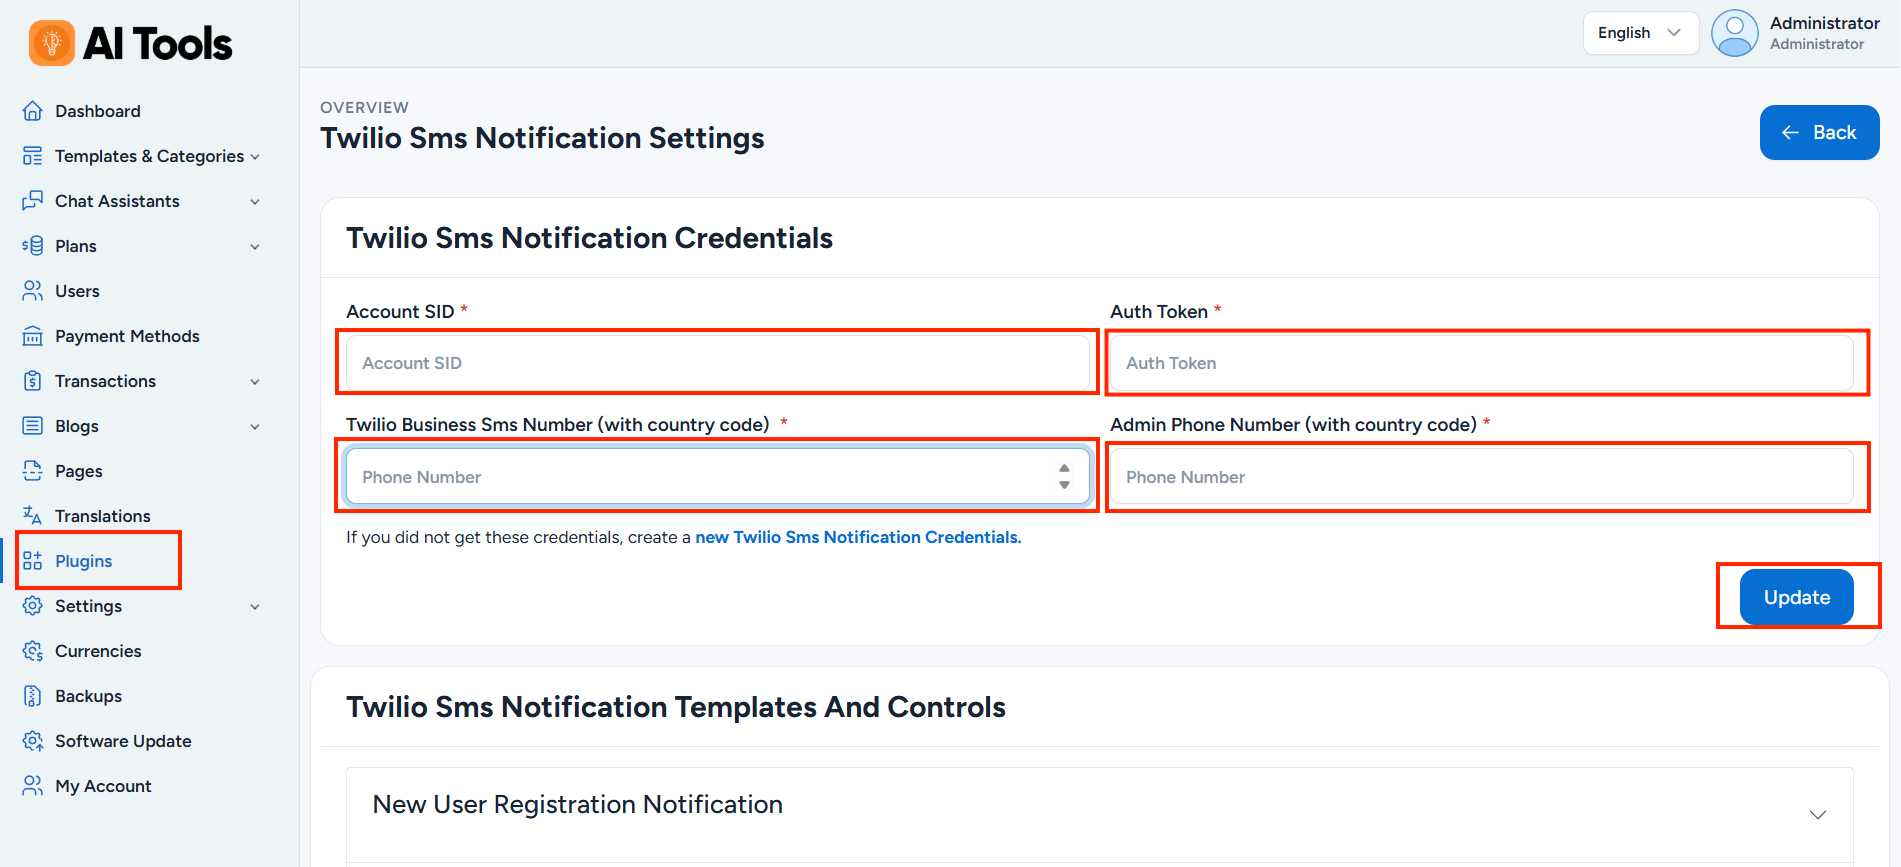
Task: Click the AI Tools logo icon
Action: [52, 43]
